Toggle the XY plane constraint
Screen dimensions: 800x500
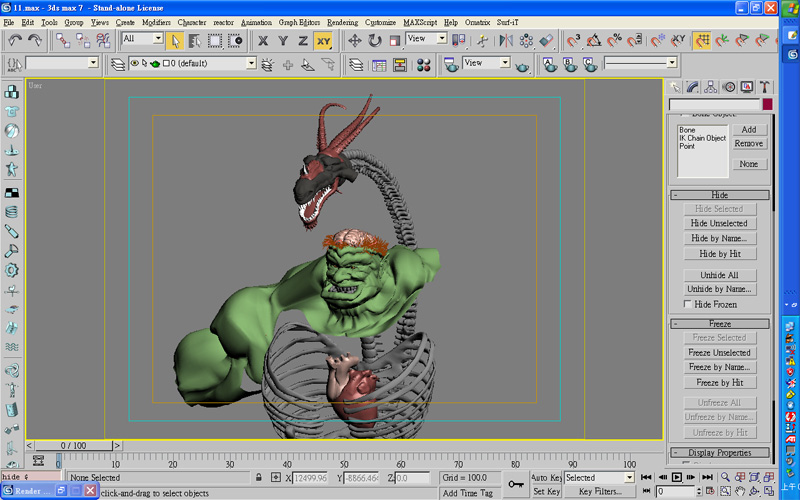coord(323,41)
